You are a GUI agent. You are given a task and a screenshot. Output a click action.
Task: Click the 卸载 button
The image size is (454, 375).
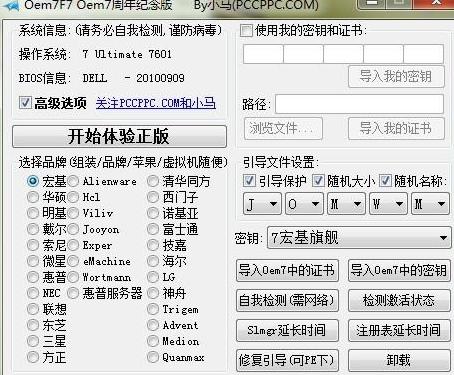point(399,360)
